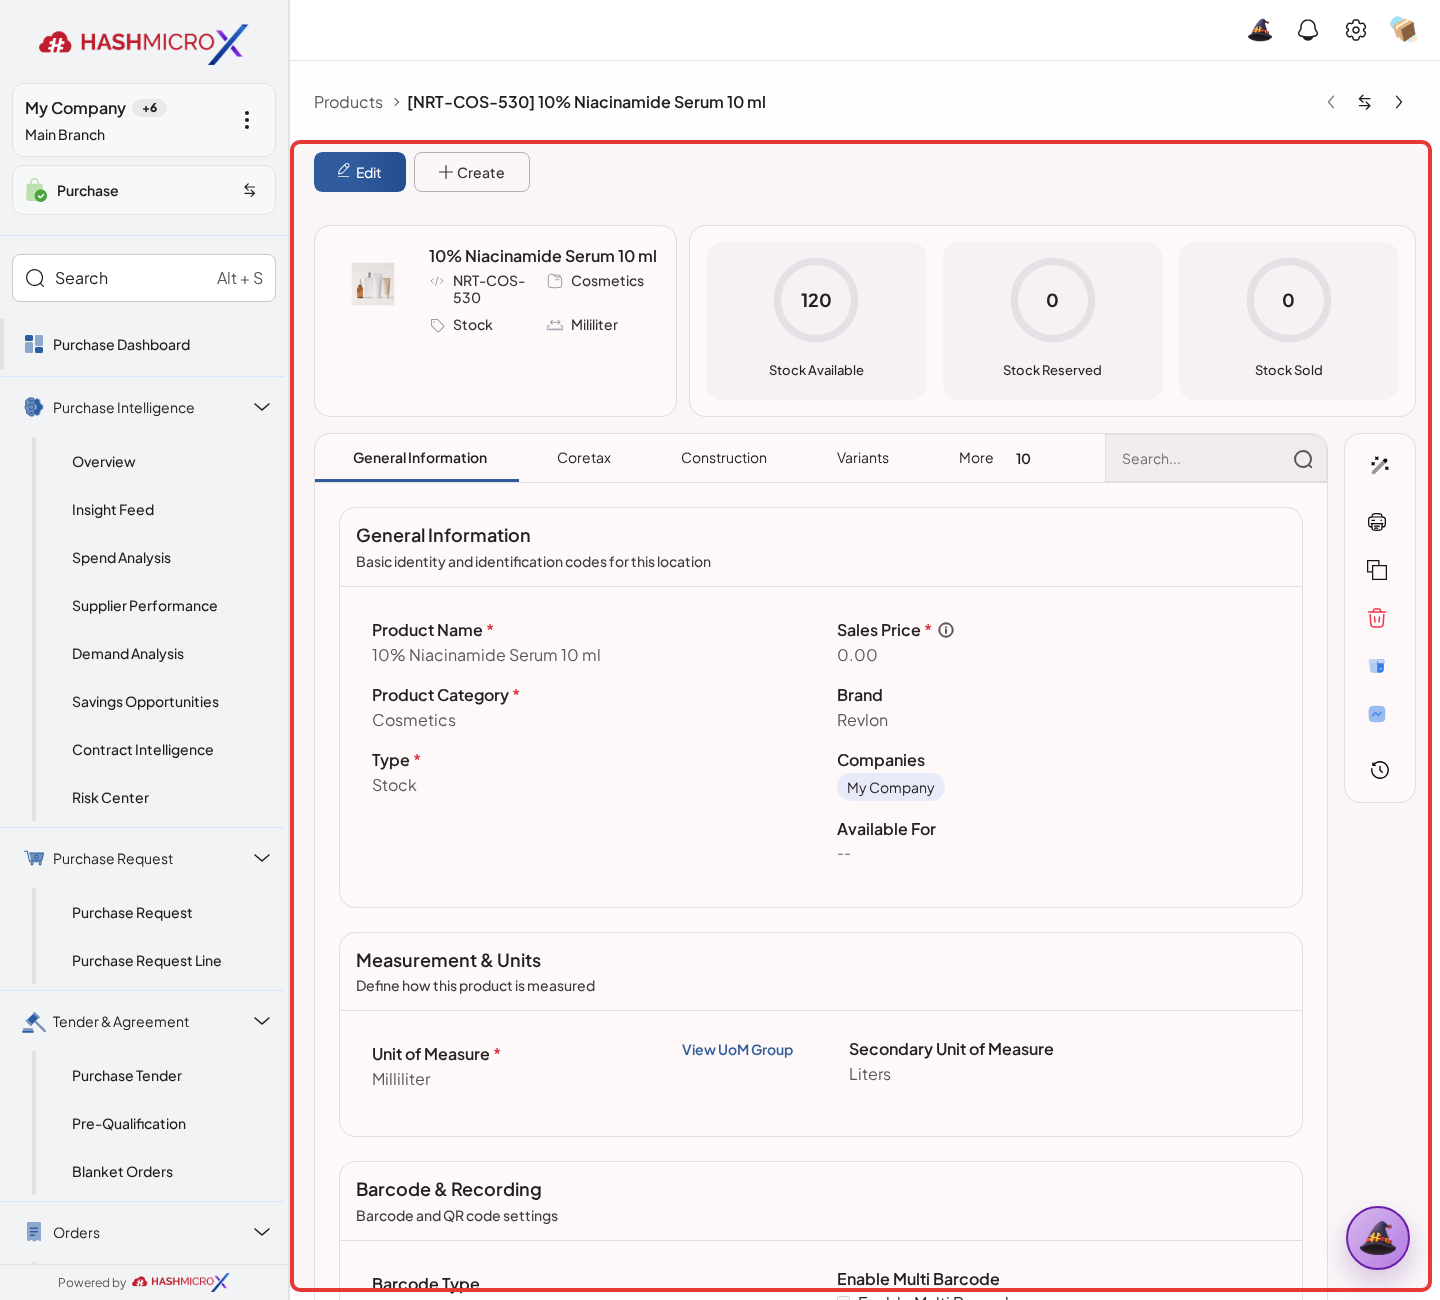Open Demand Analysis in the sidebar
Viewport: 1440px width, 1300px height.
(x=128, y=654)
